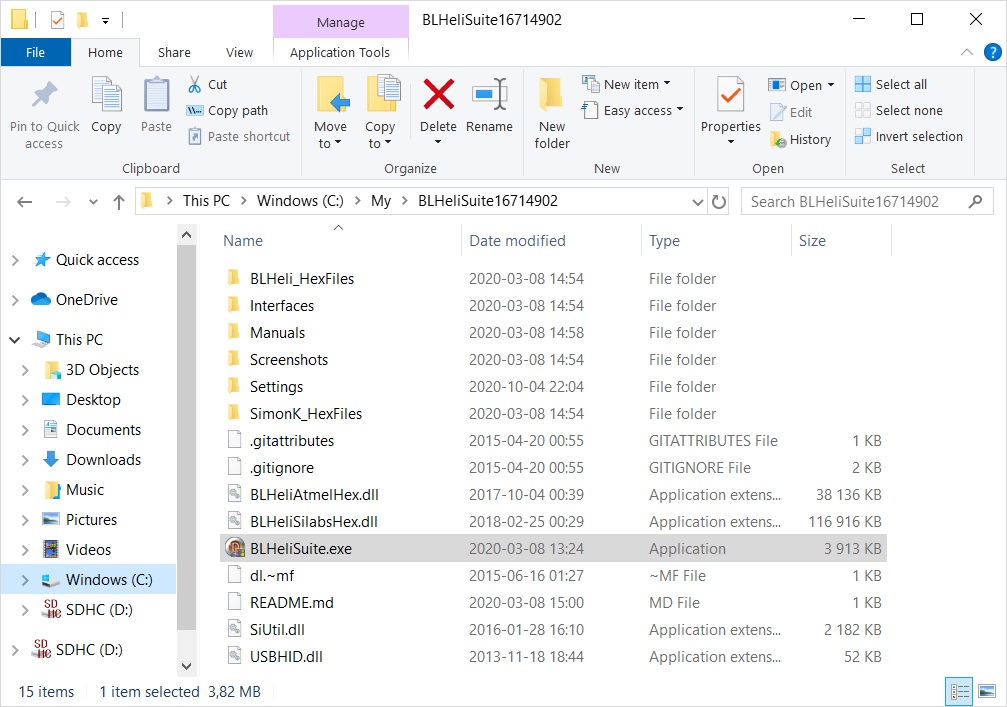1007x707 pixels.
Task: Click Select none
Action: tap(898, 110)
